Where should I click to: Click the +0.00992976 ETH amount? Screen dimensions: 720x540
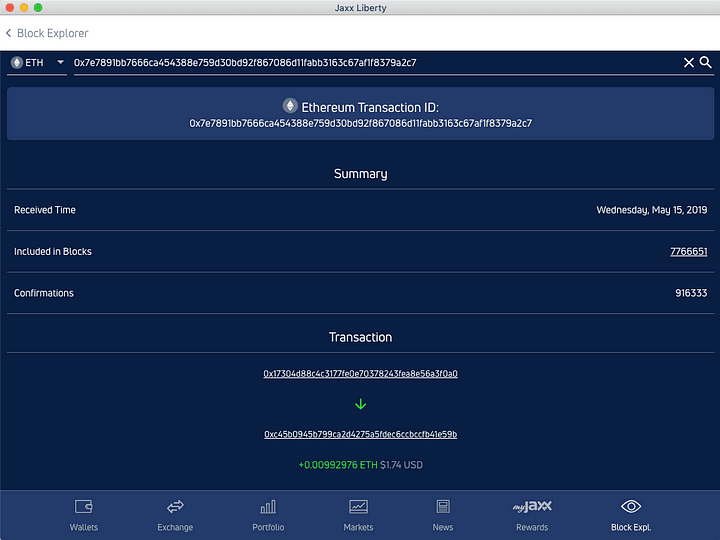(x=338, y=465)
